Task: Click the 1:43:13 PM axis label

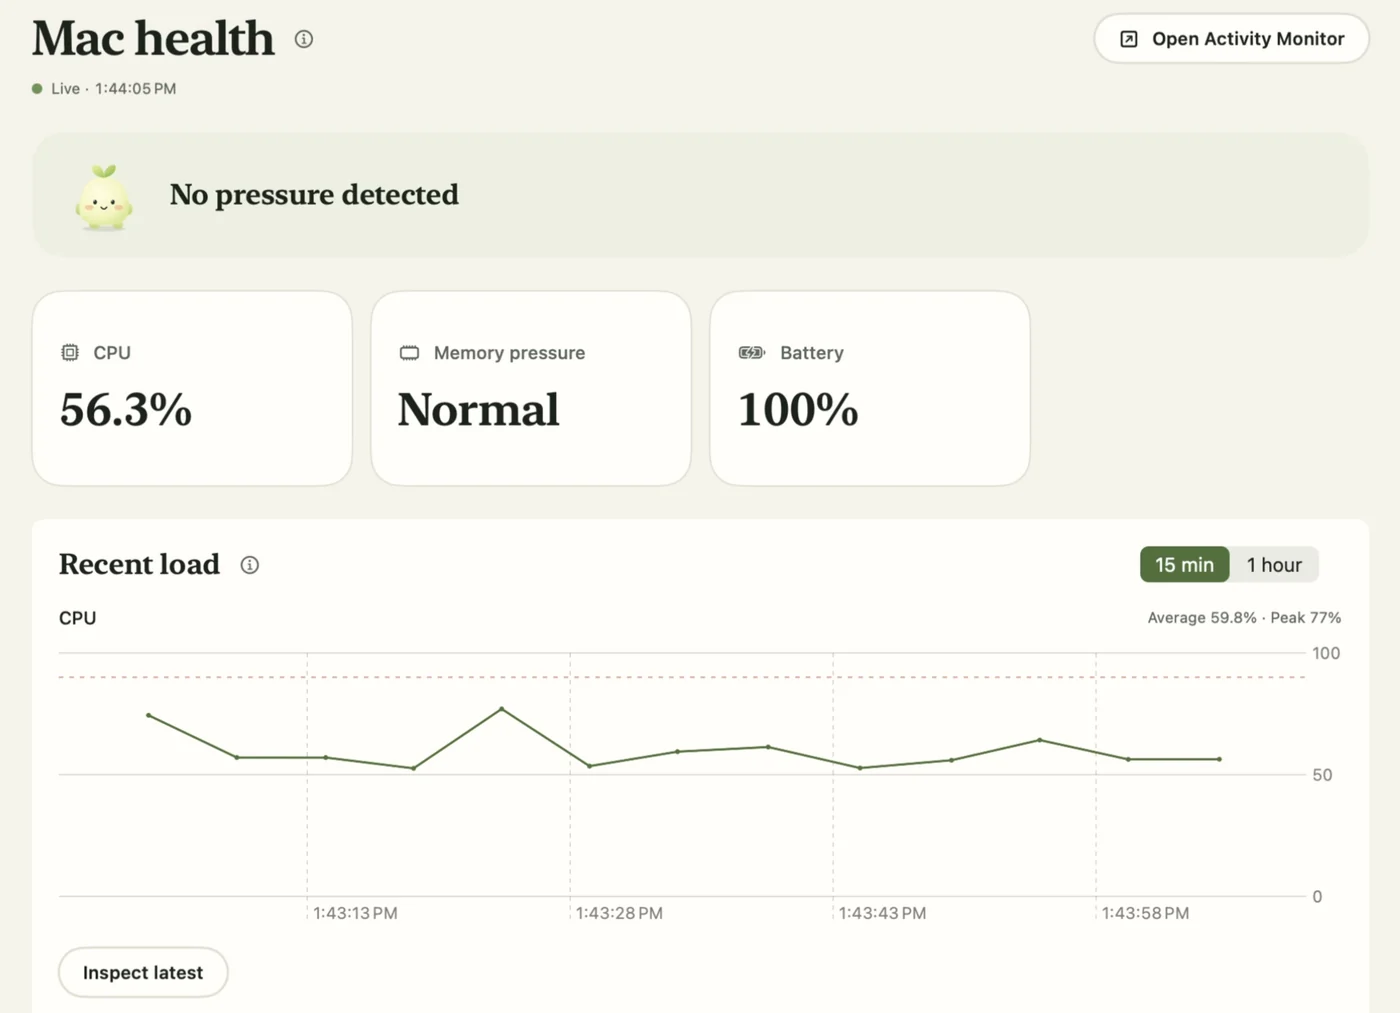Action: point(355,913)
